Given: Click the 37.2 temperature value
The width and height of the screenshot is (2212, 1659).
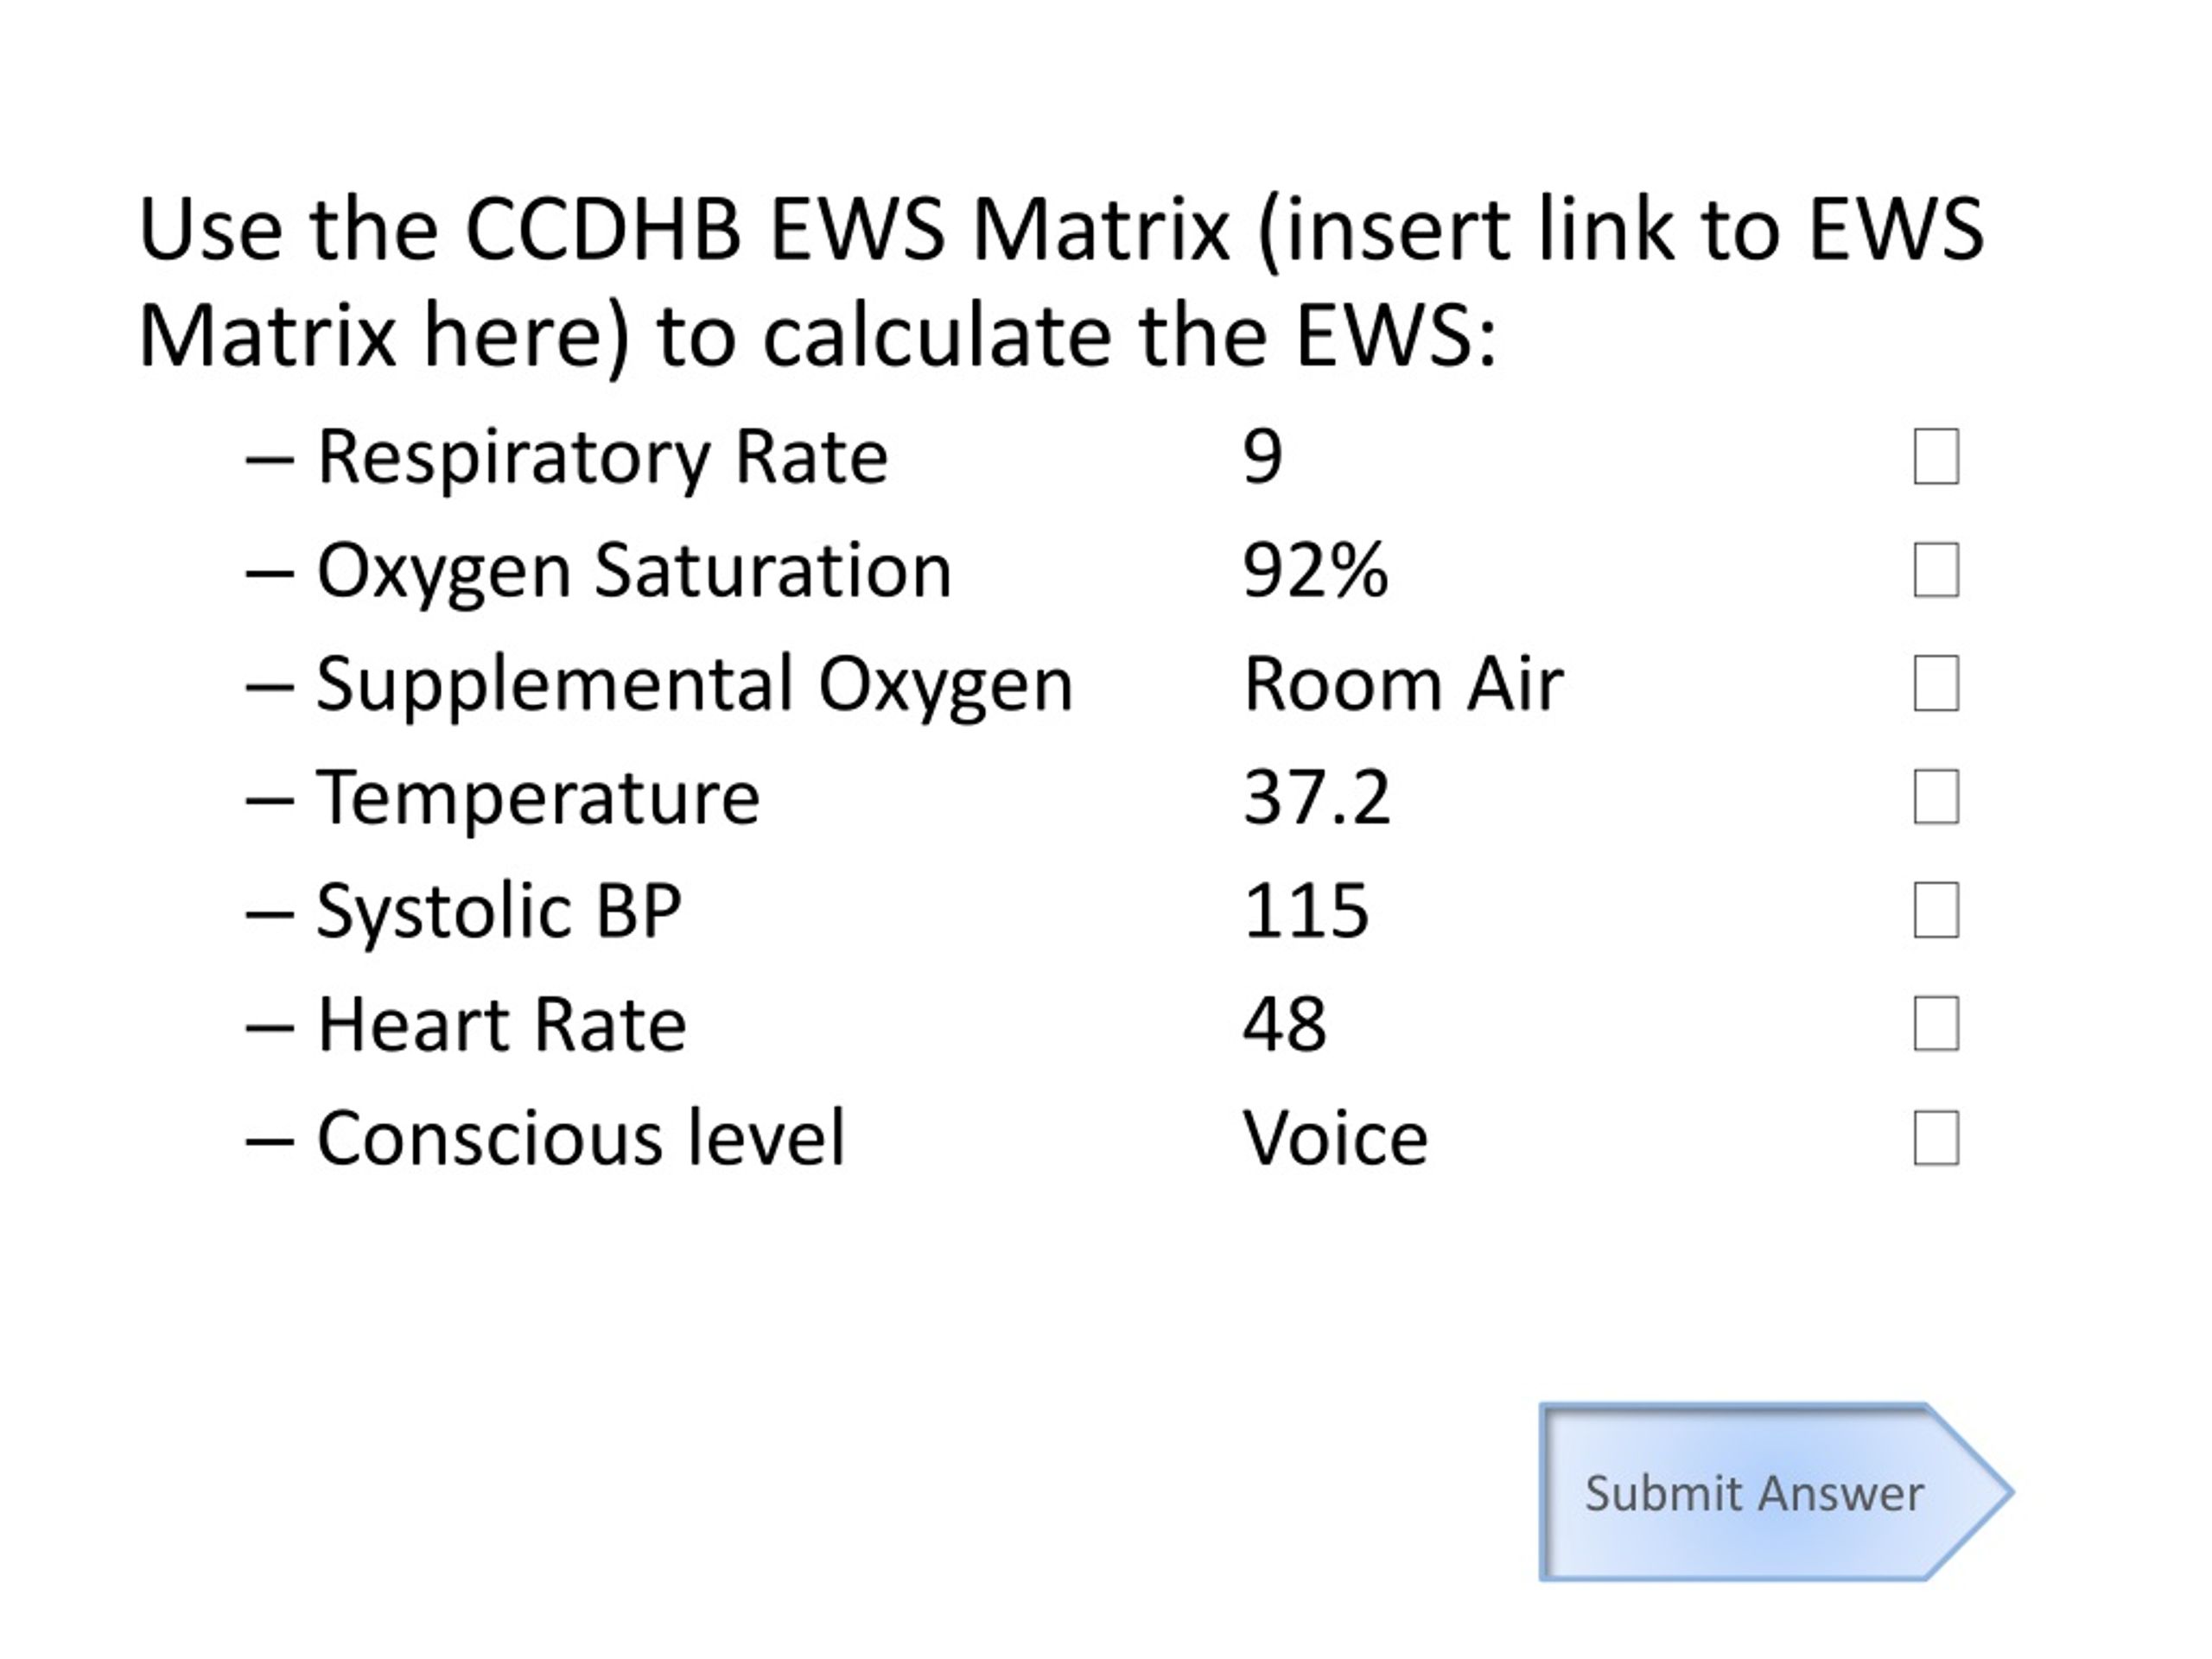Looking at the screenshot, I should pyautogui.click(x=1316, y=798).
